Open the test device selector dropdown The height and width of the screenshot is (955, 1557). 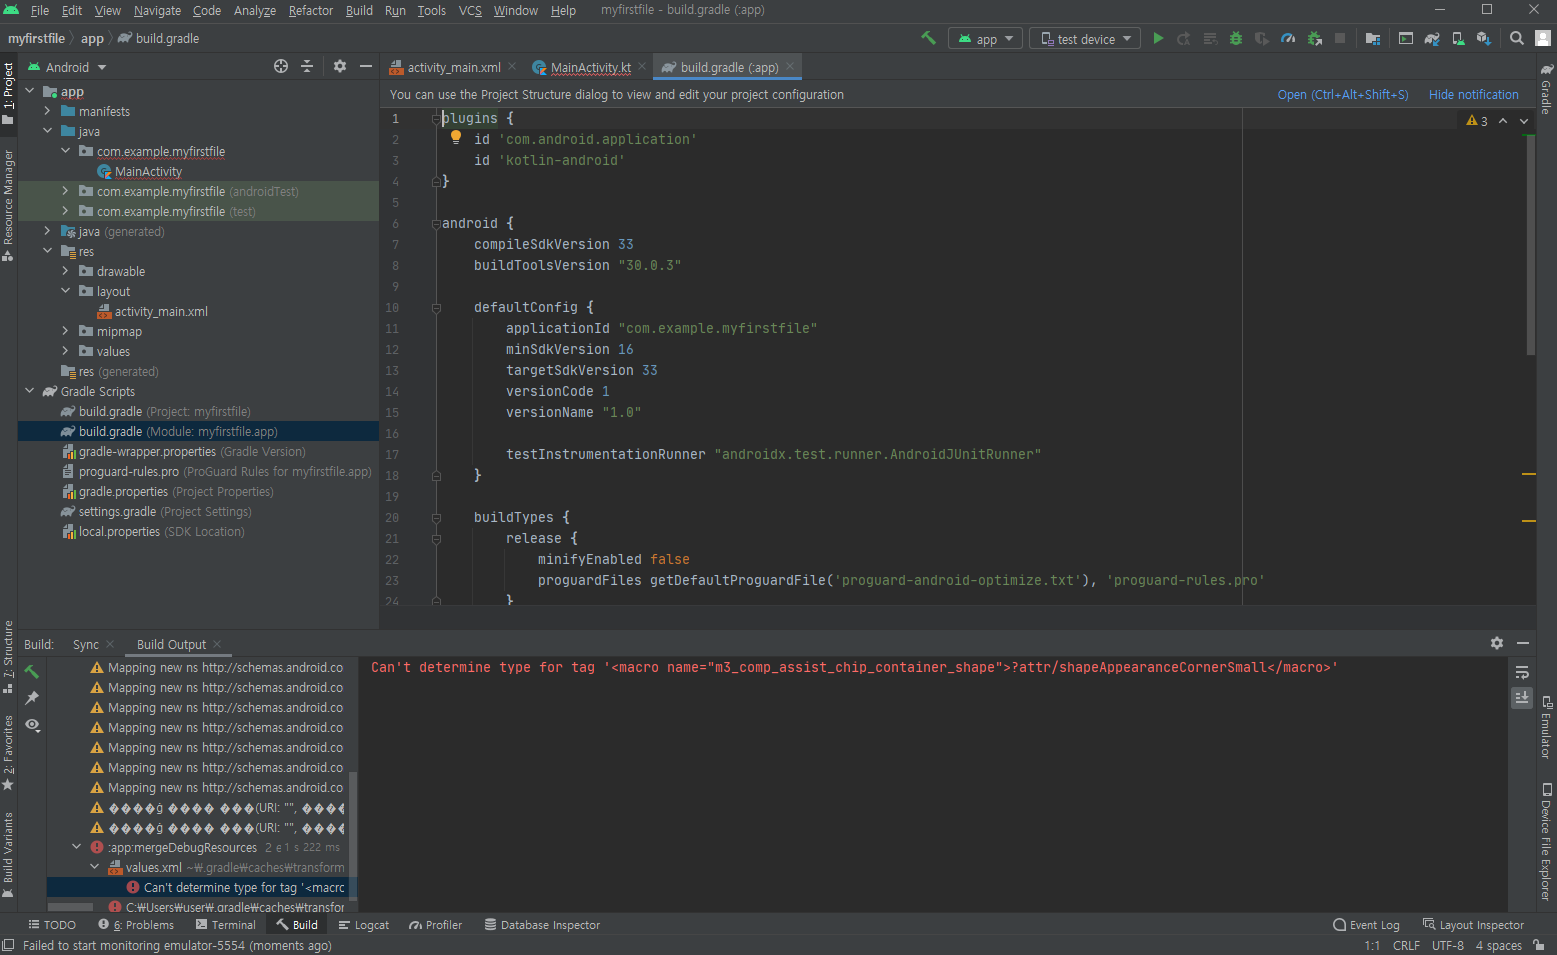[x=1085, y=39]
